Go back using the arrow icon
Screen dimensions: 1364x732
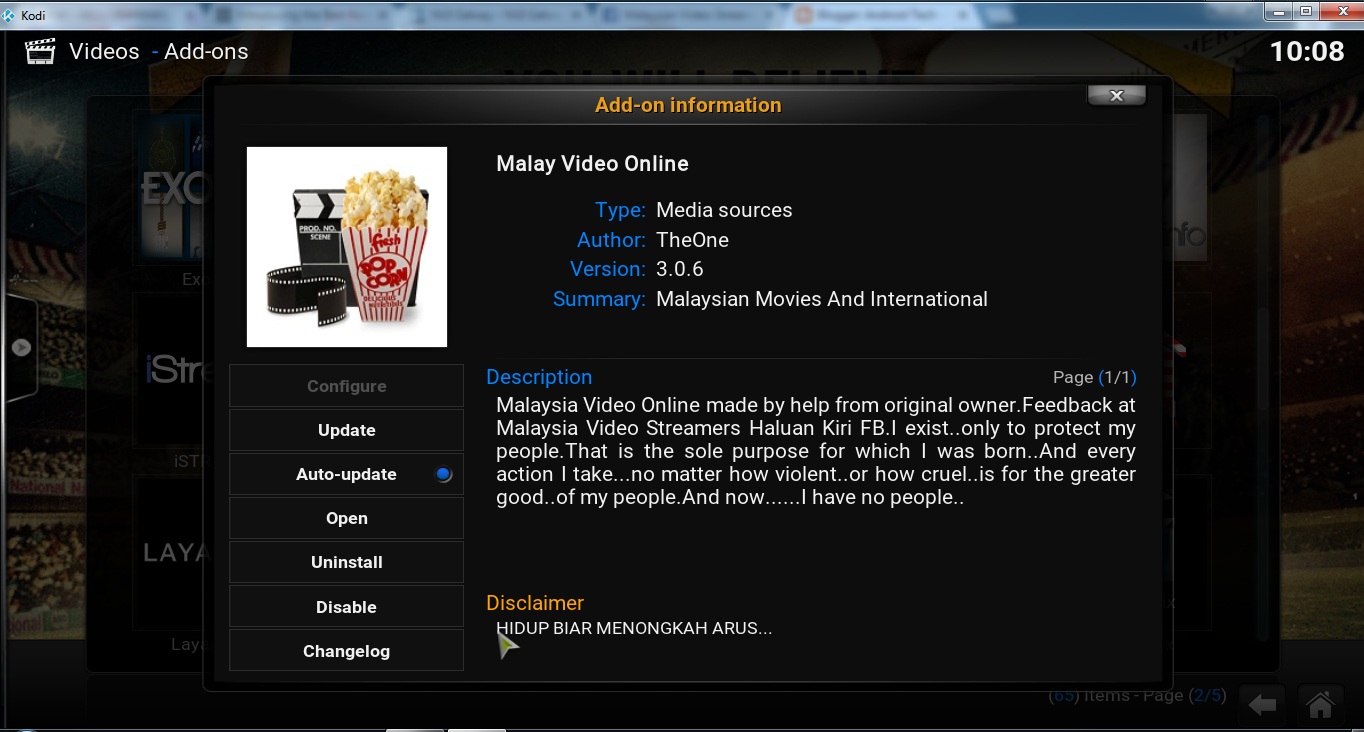[x=1263, y=706]
